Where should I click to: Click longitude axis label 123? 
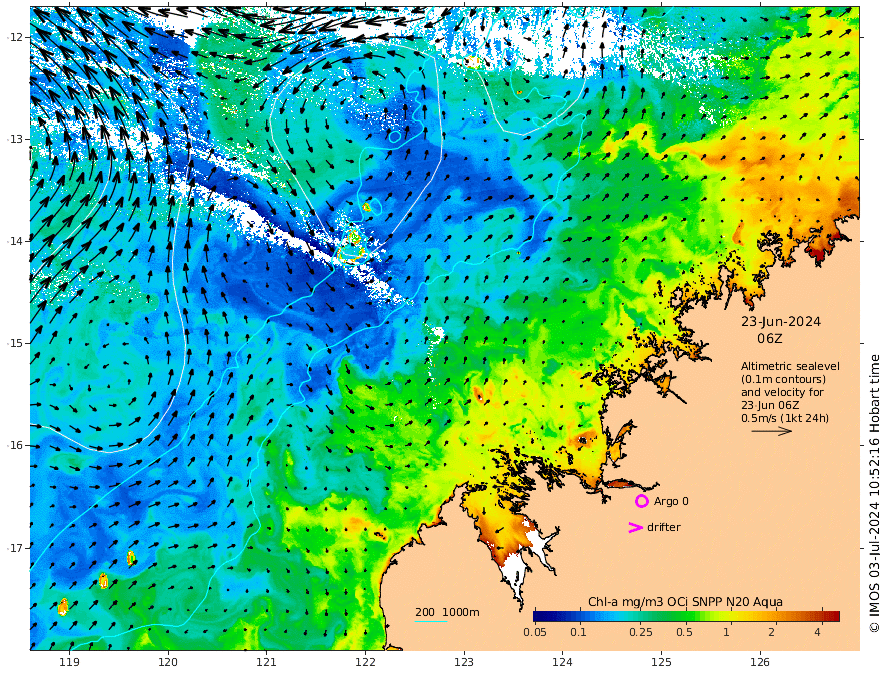[464, 663]
